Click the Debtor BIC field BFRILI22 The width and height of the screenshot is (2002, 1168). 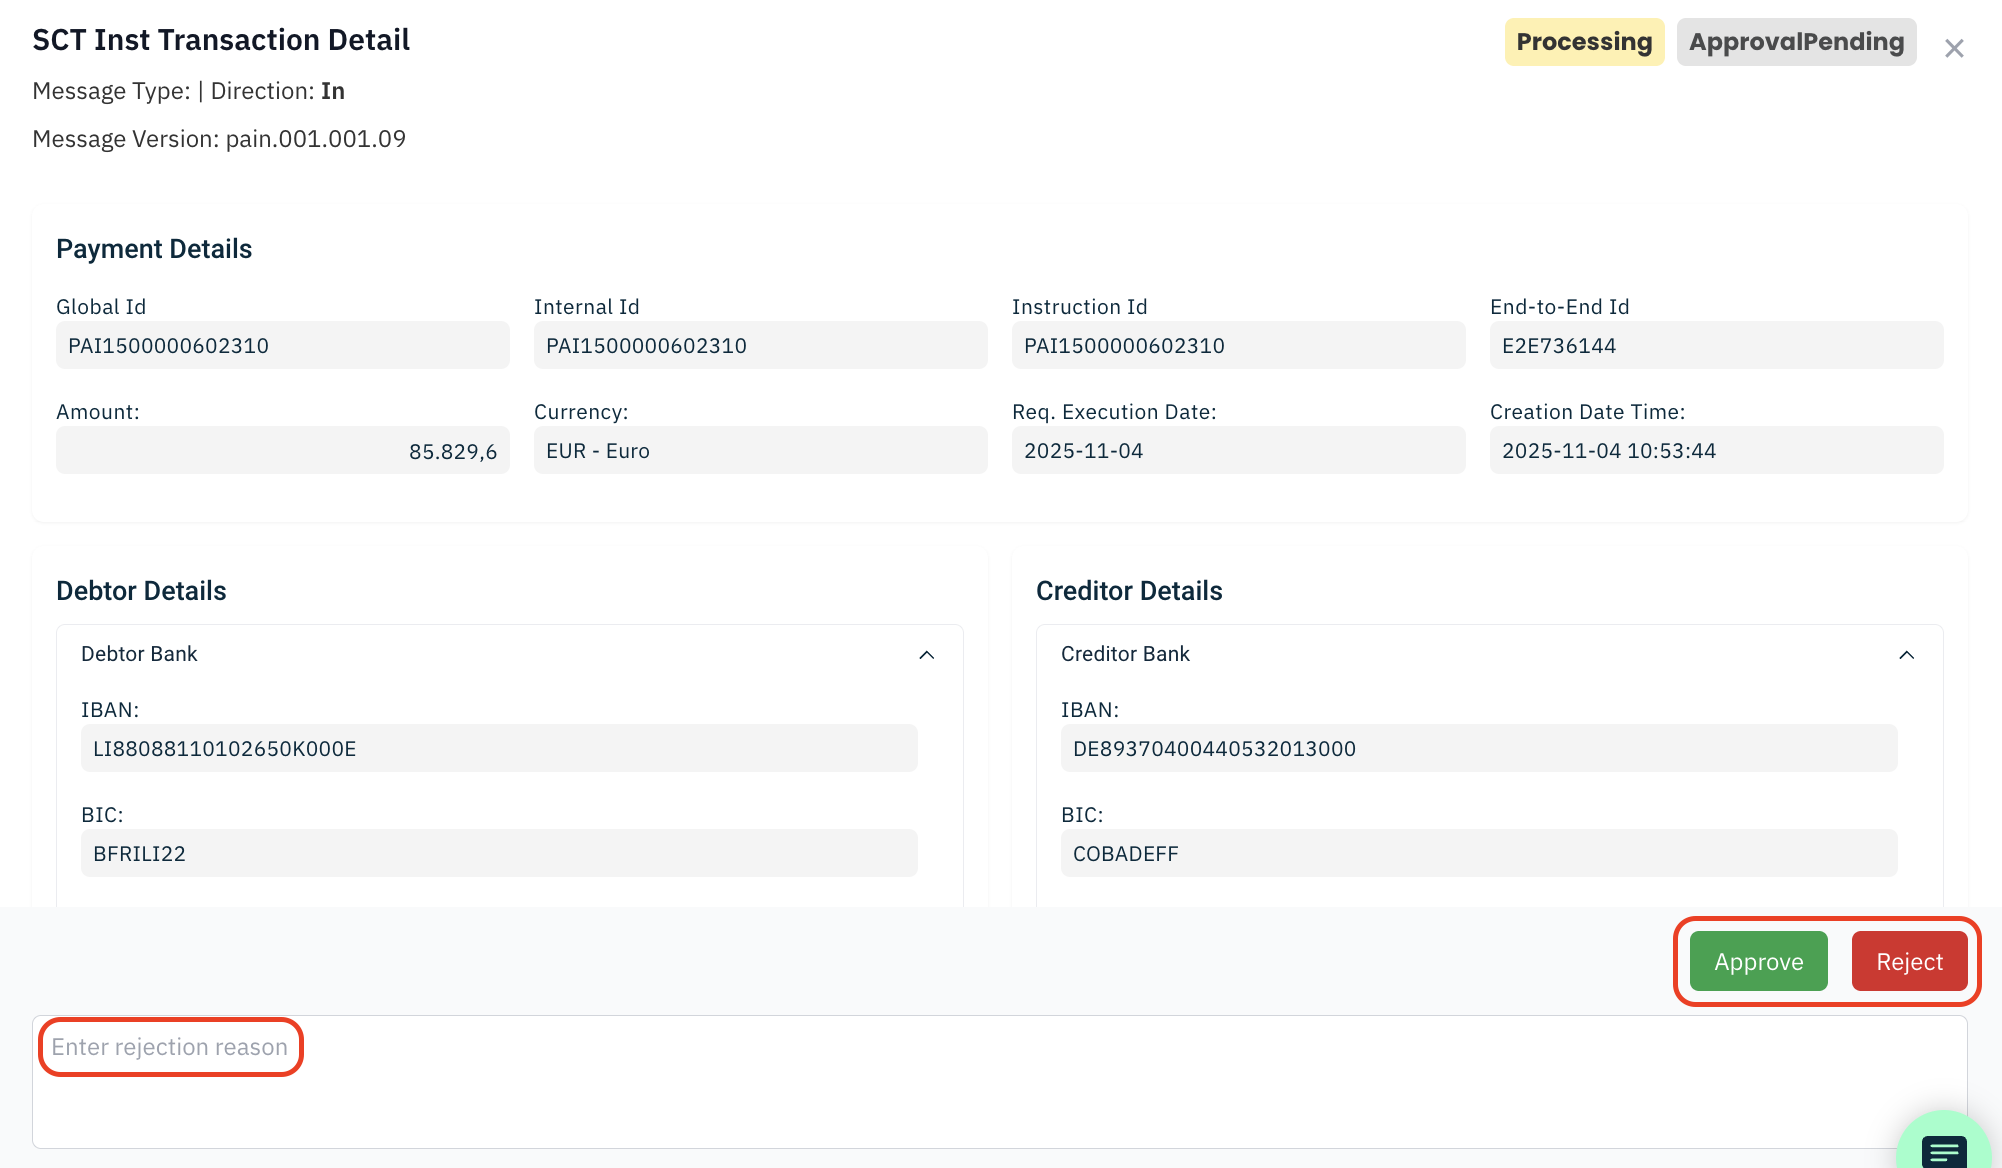click(498, 854)
